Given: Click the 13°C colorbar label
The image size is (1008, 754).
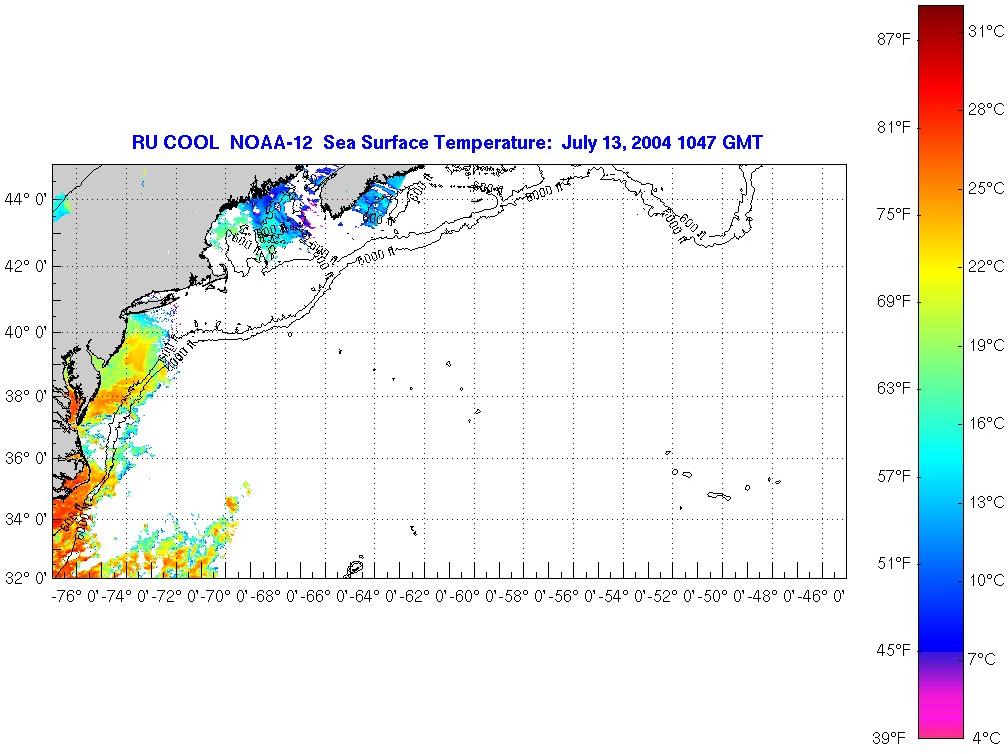Looking at the screenshot, I should [x=986, y=502].
